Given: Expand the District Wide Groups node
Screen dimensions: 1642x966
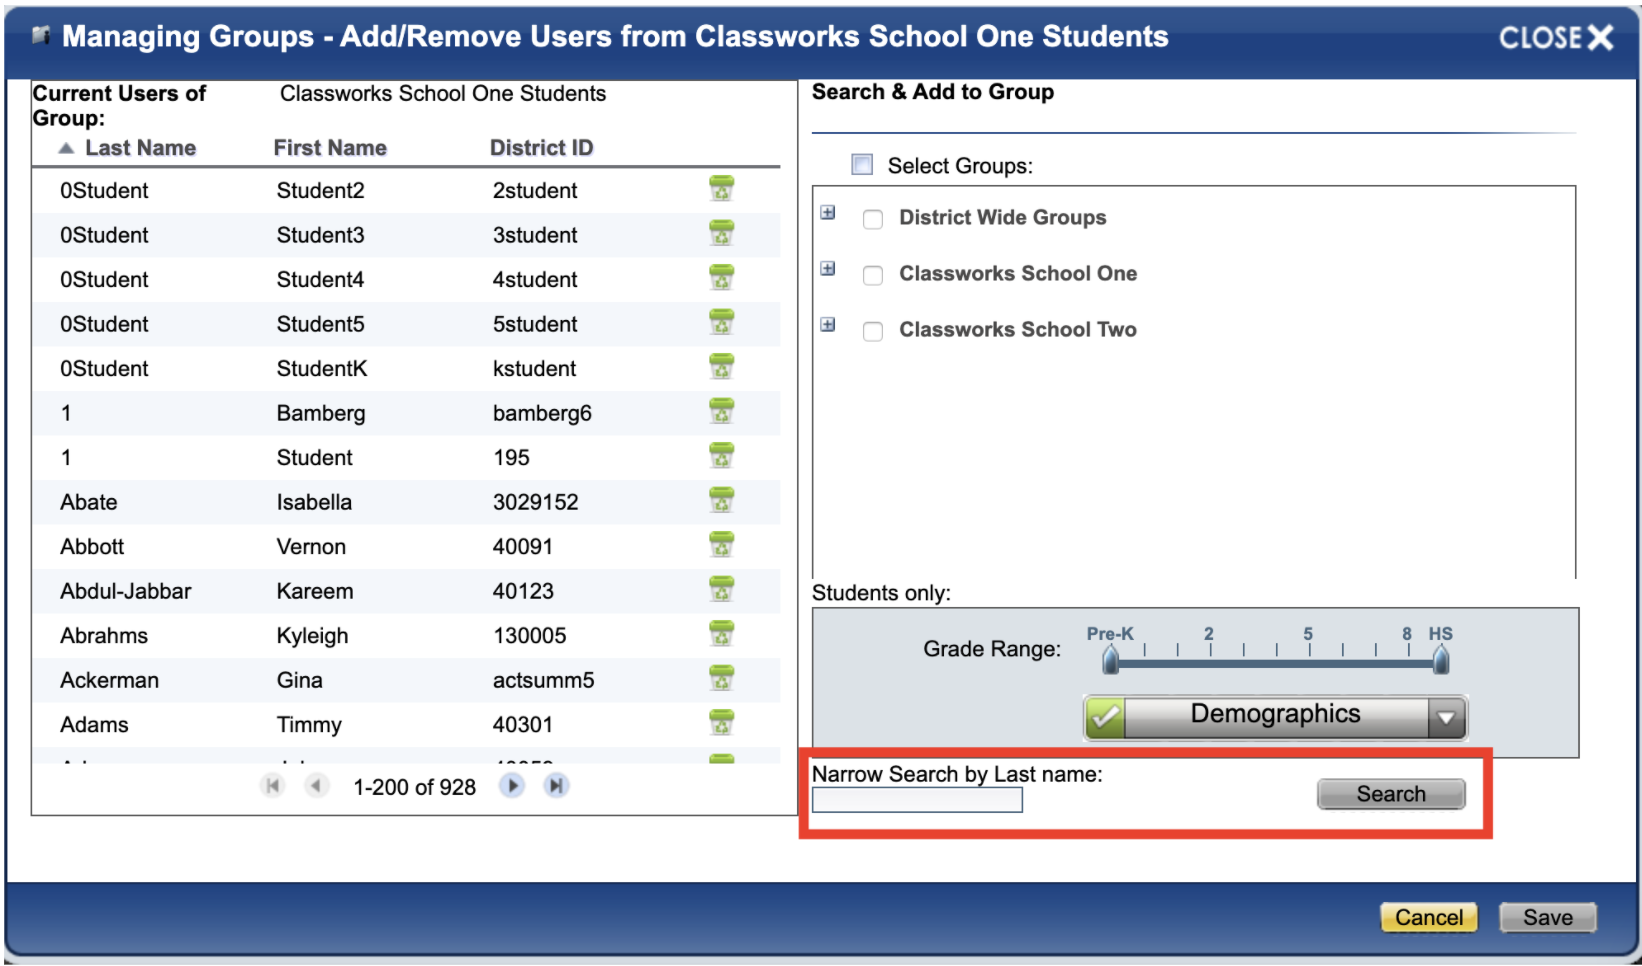Looking at the screenshot, I should tap(828, 212).
